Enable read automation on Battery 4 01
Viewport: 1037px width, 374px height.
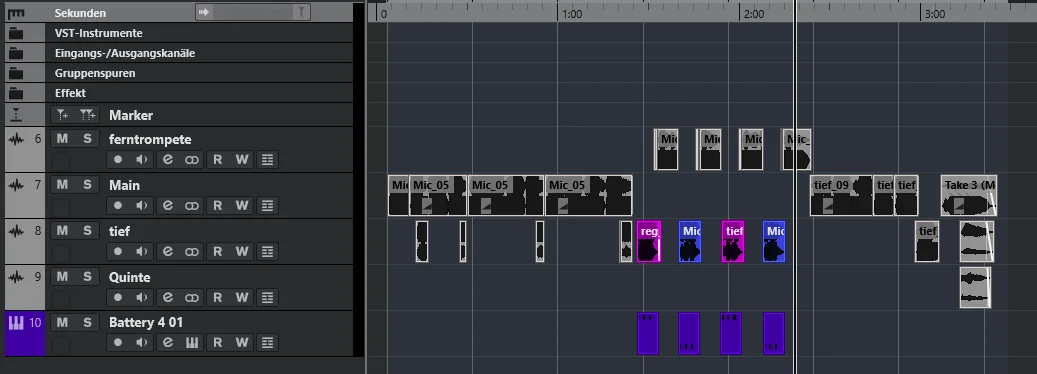[x=218, y=342]
